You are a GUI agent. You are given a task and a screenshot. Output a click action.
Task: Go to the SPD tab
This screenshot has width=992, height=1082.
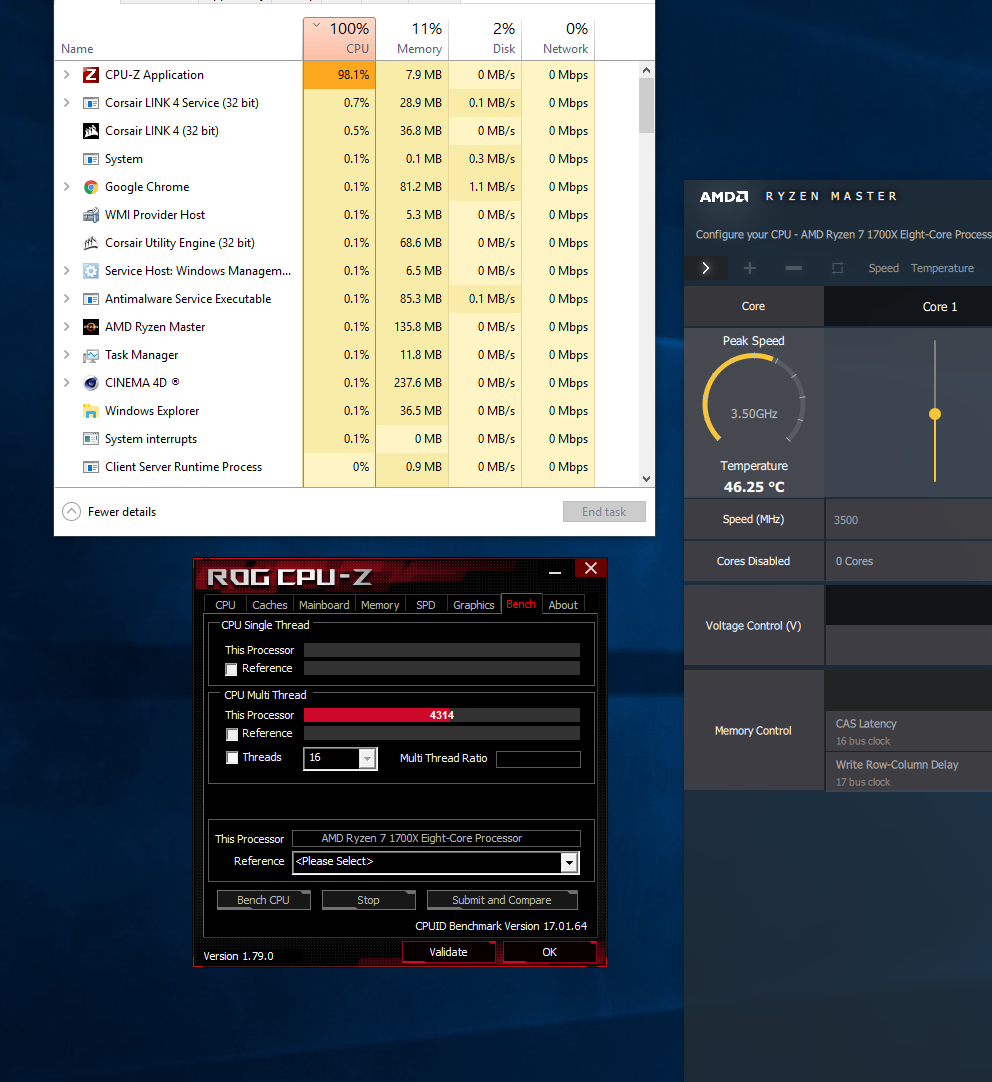(x=426, y=604)
